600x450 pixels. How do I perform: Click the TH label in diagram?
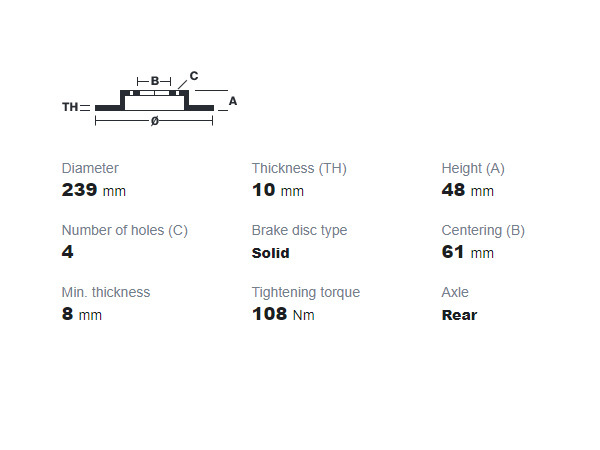click(x=70, y=107)
